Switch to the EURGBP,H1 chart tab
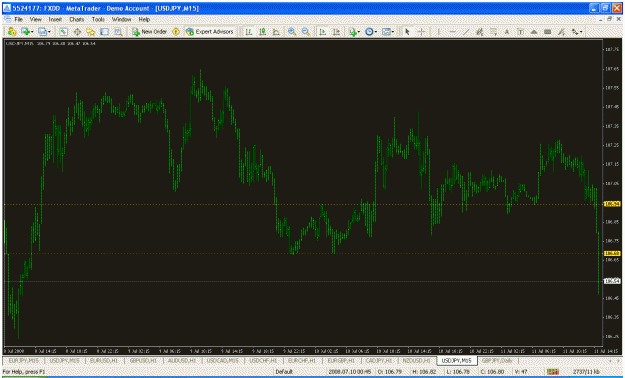 click(x=341, y=360)
